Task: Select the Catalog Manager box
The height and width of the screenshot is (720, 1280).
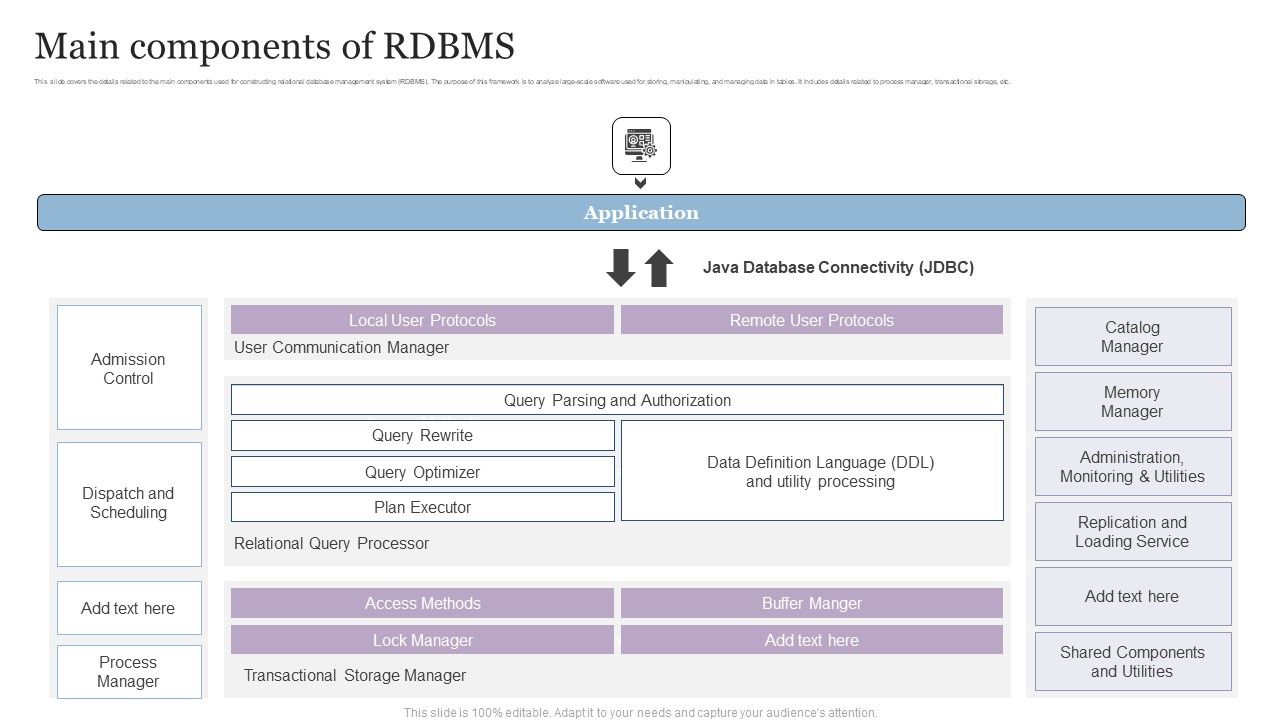Action: (1132, 336)
